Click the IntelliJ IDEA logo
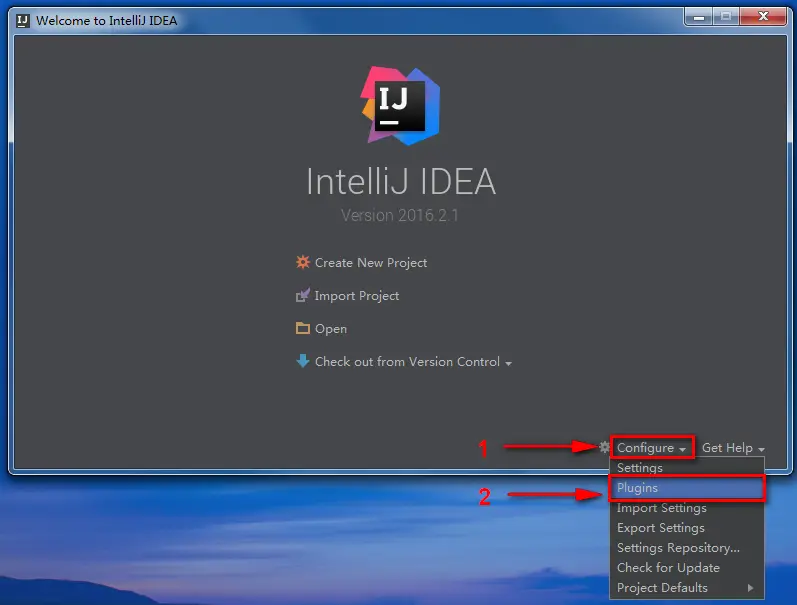This screenshot has height=605, width=797. click(x=401, y=106)
